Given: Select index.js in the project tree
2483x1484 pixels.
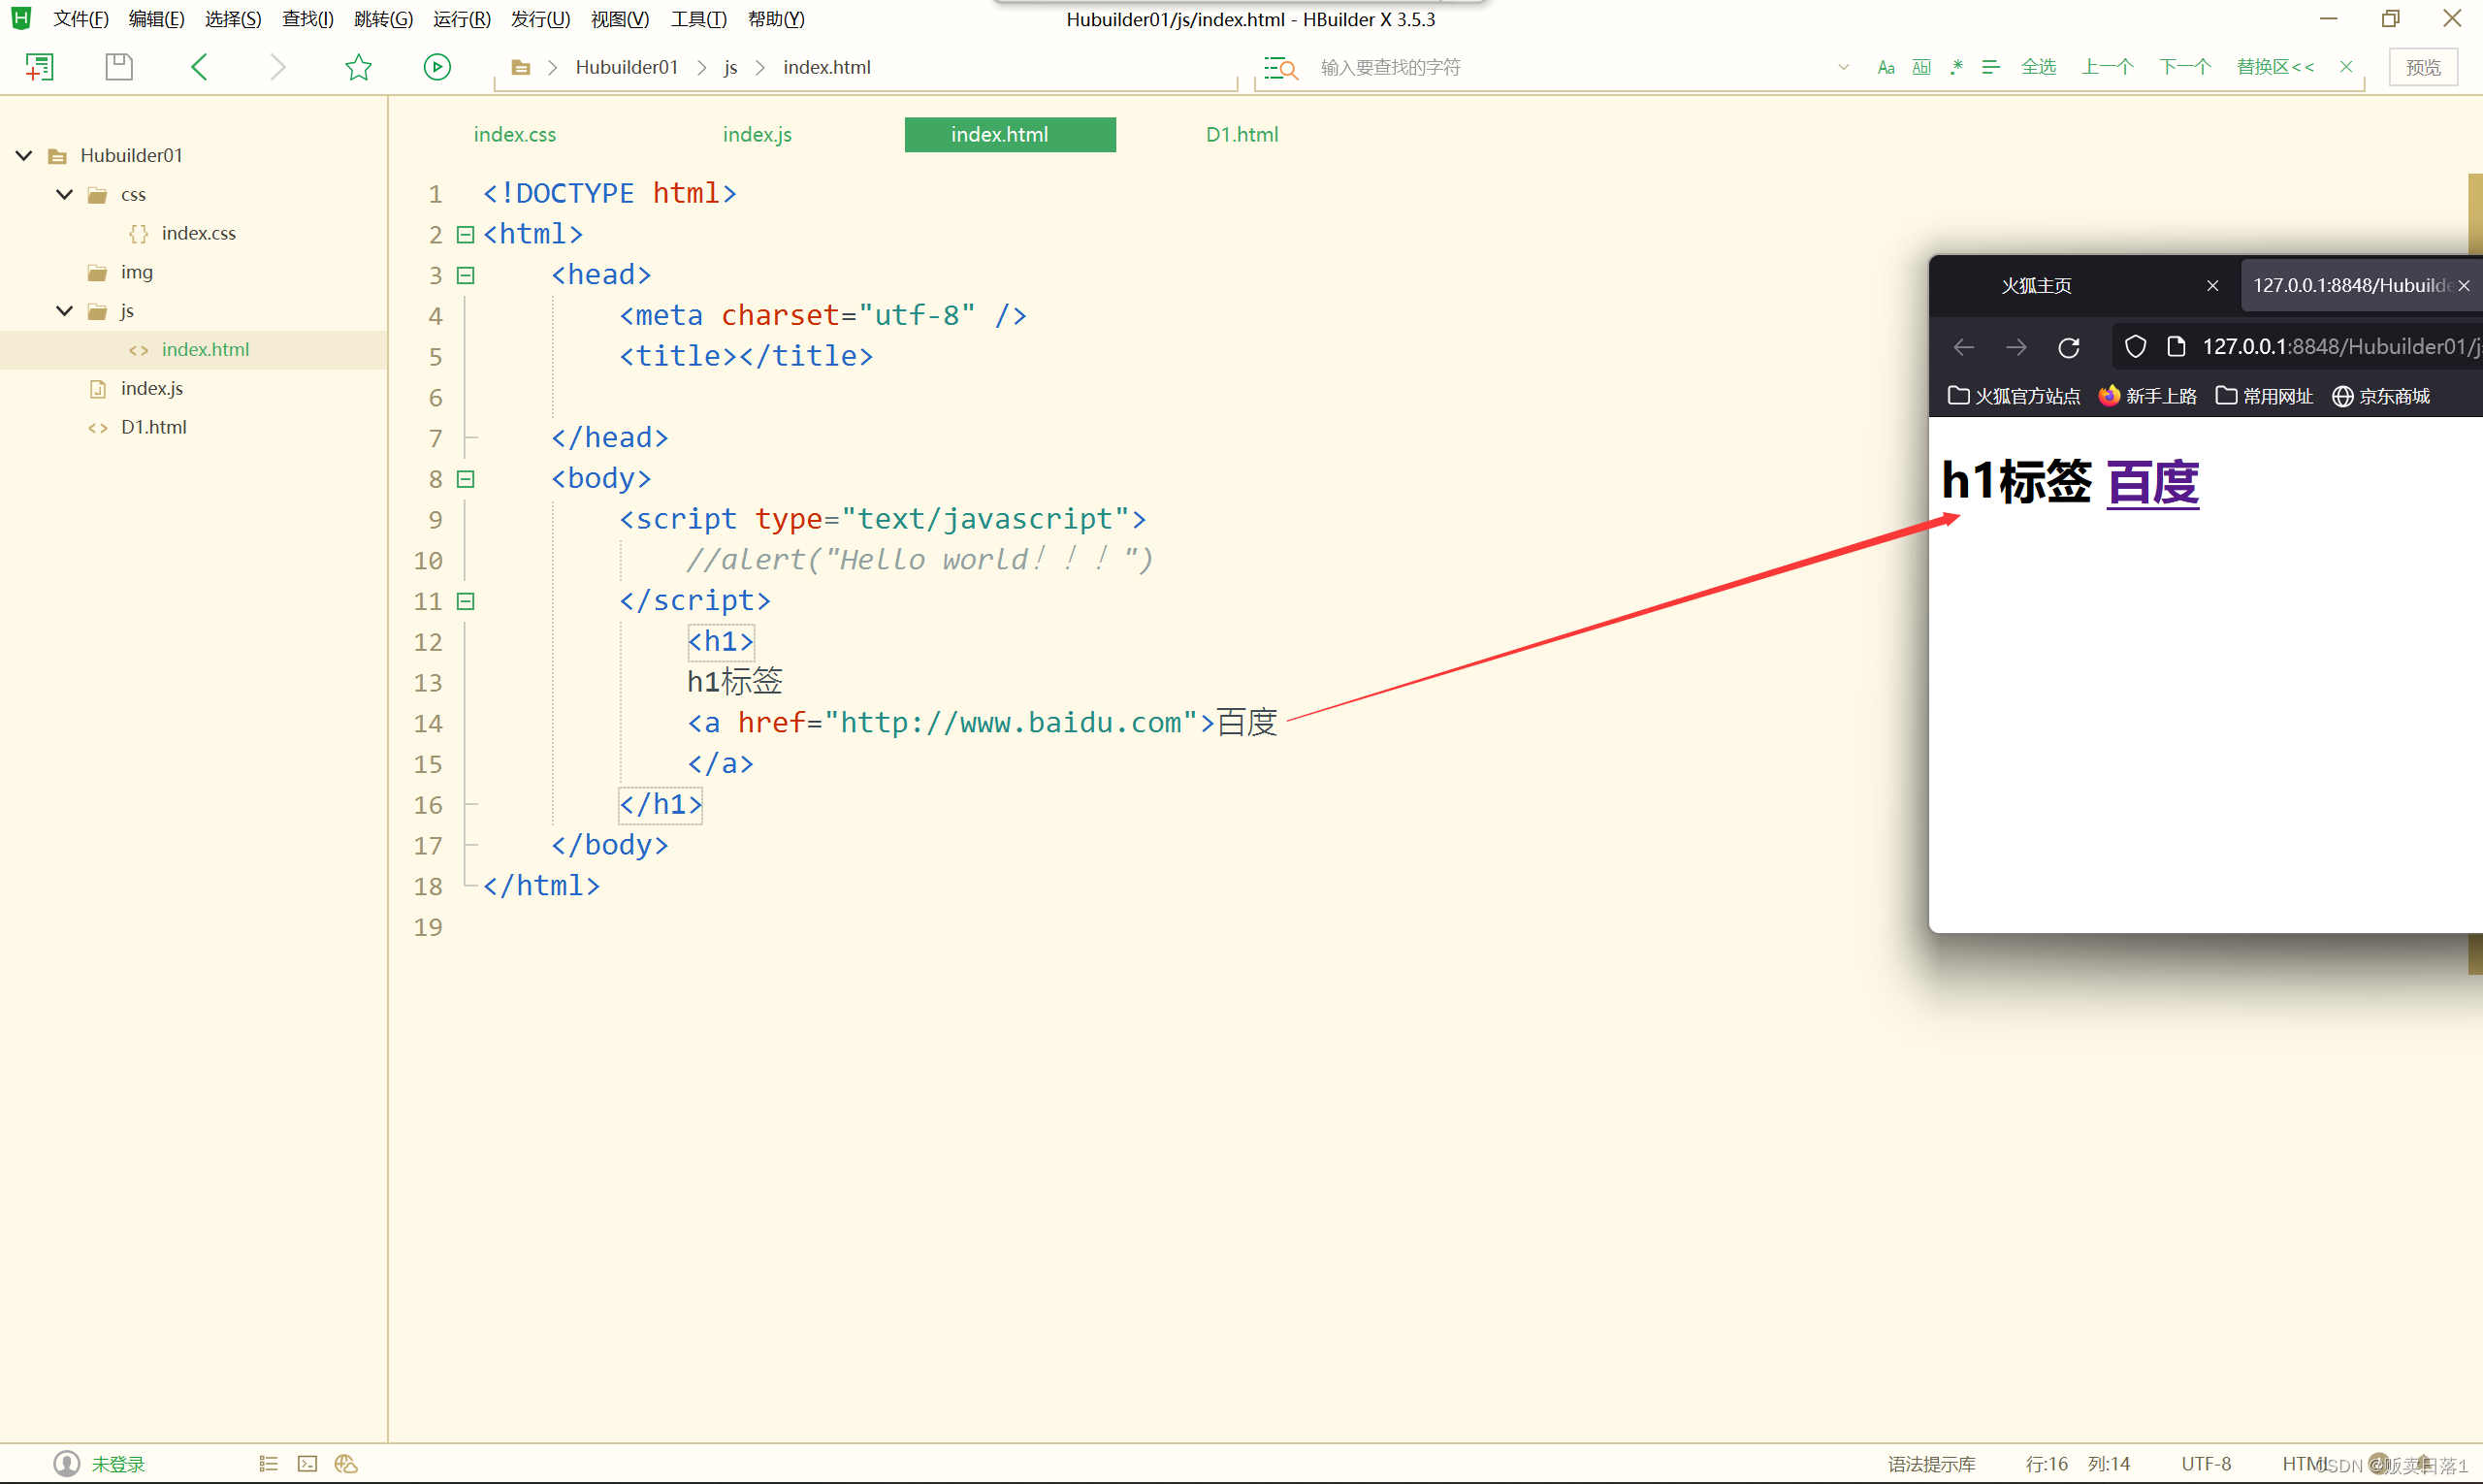Looking at the screenshot, I should coord(152,388).
